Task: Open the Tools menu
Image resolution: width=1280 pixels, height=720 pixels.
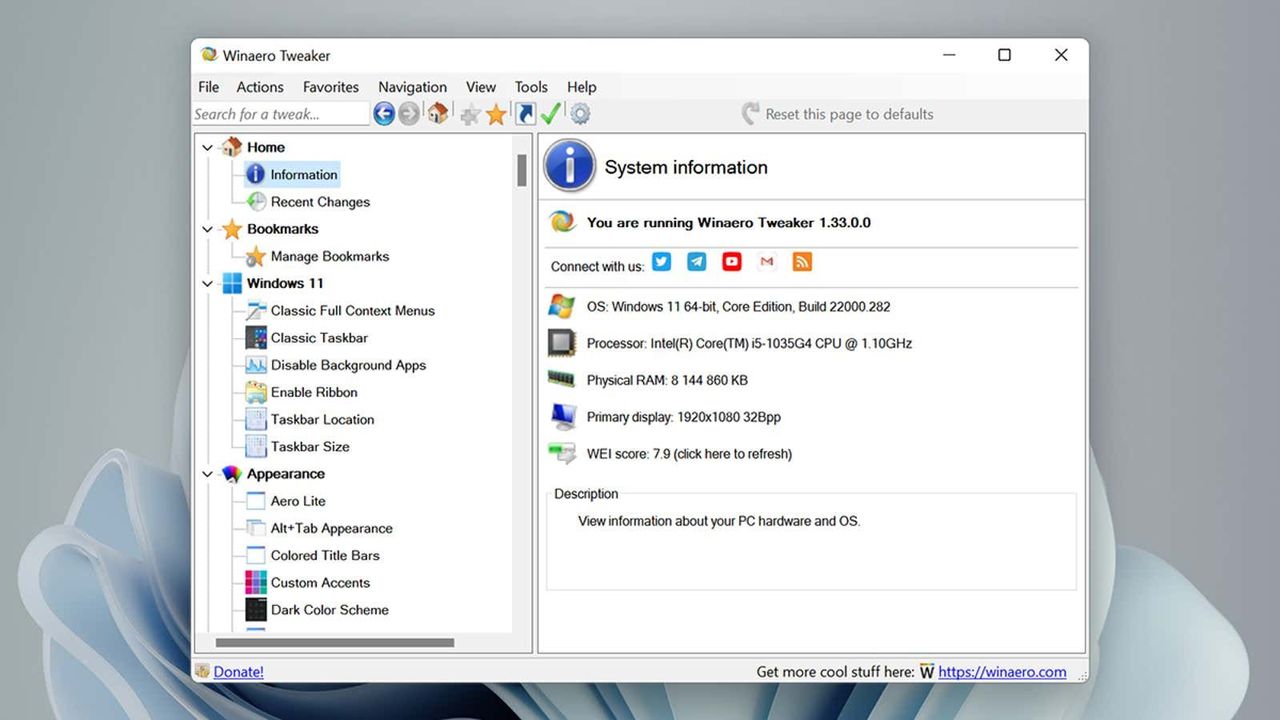Action: pyautogui.click(x=531, y=87)
